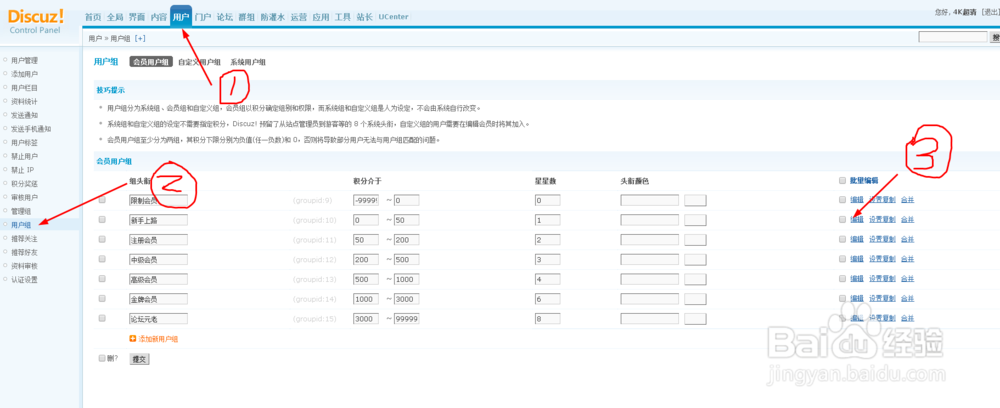Open 推荐好友 in the sidebar
Viewport: 1000px width, 408px height.
tap(25, 252)
